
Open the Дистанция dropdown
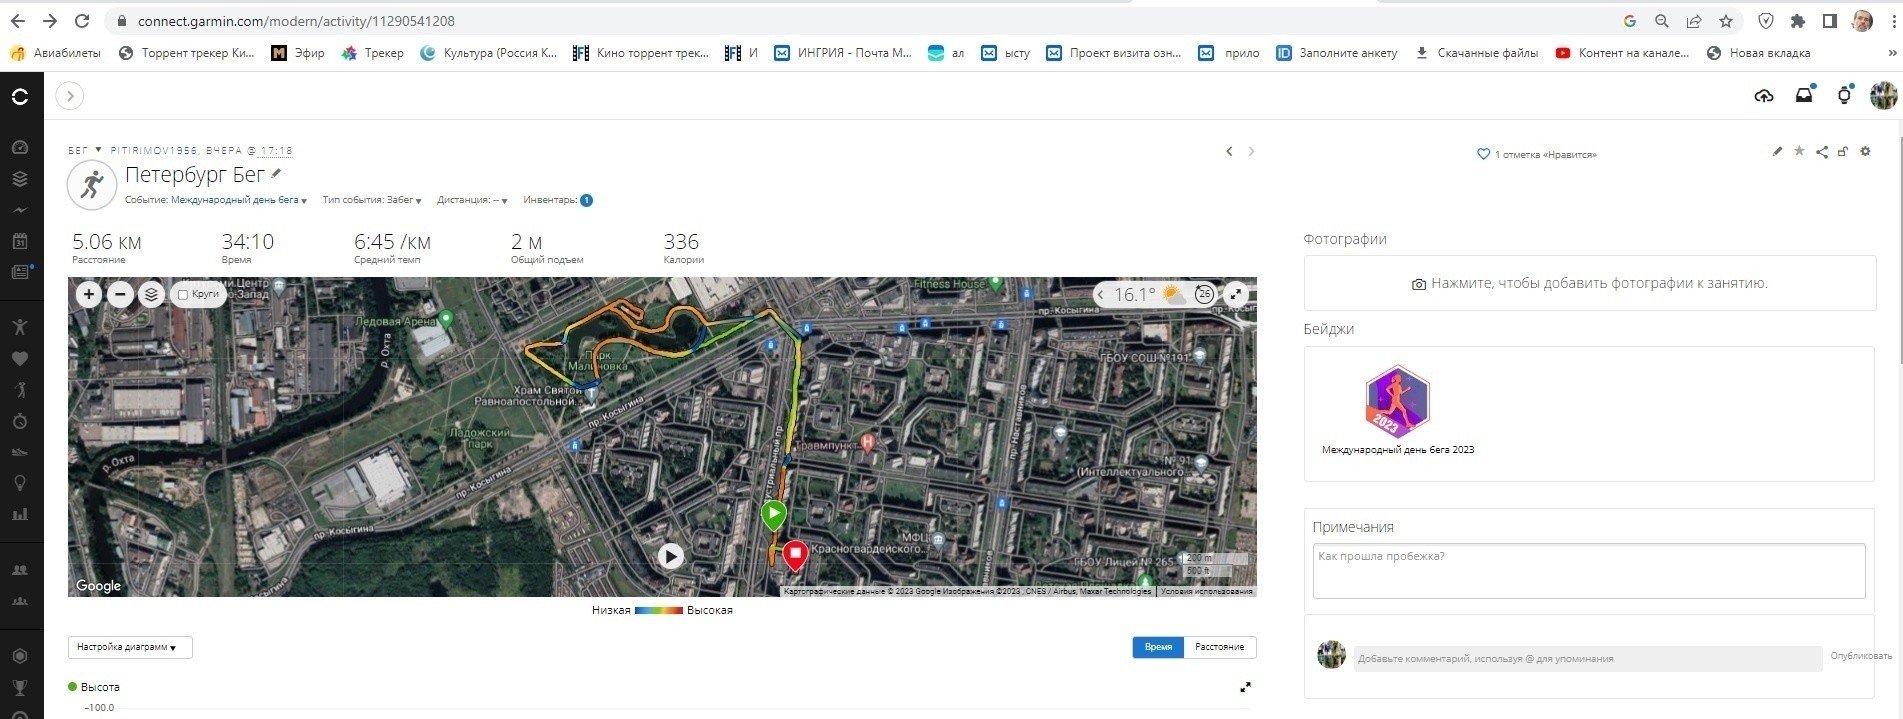point(472,200)
